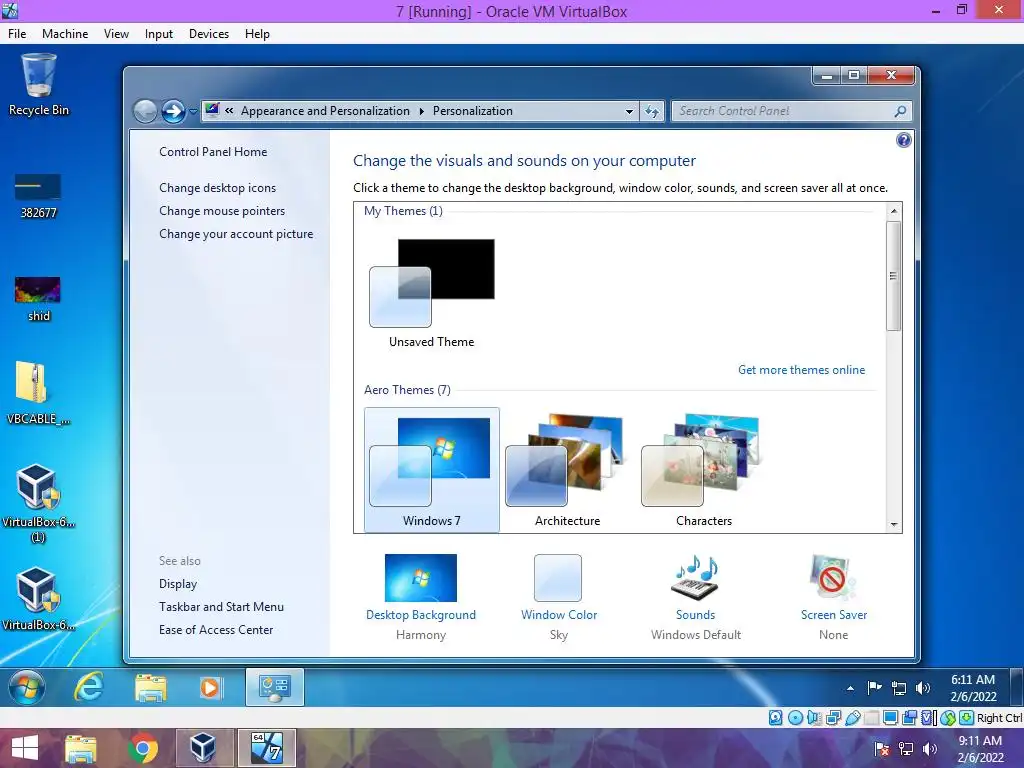Open the Machine menu in VirtualBox
This screenshot has height=768, width=1024.
(x=65, y=34)
